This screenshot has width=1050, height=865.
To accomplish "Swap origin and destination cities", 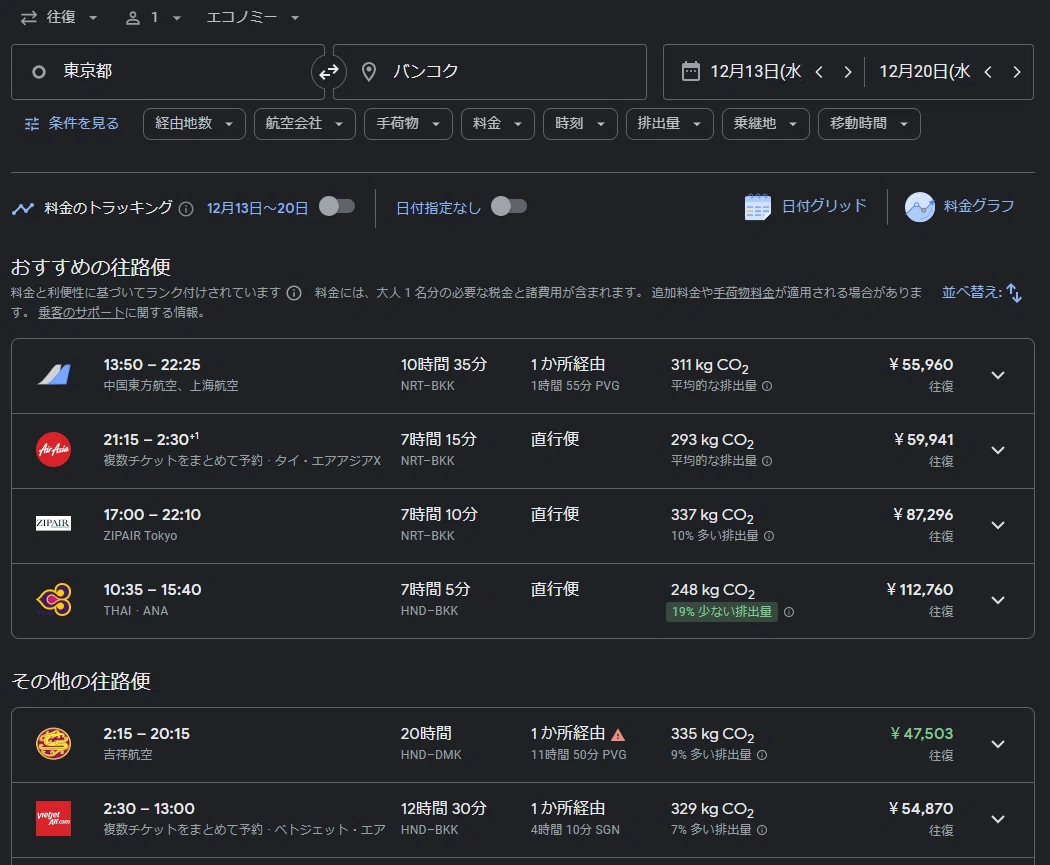I will click(x=329, y=72).
